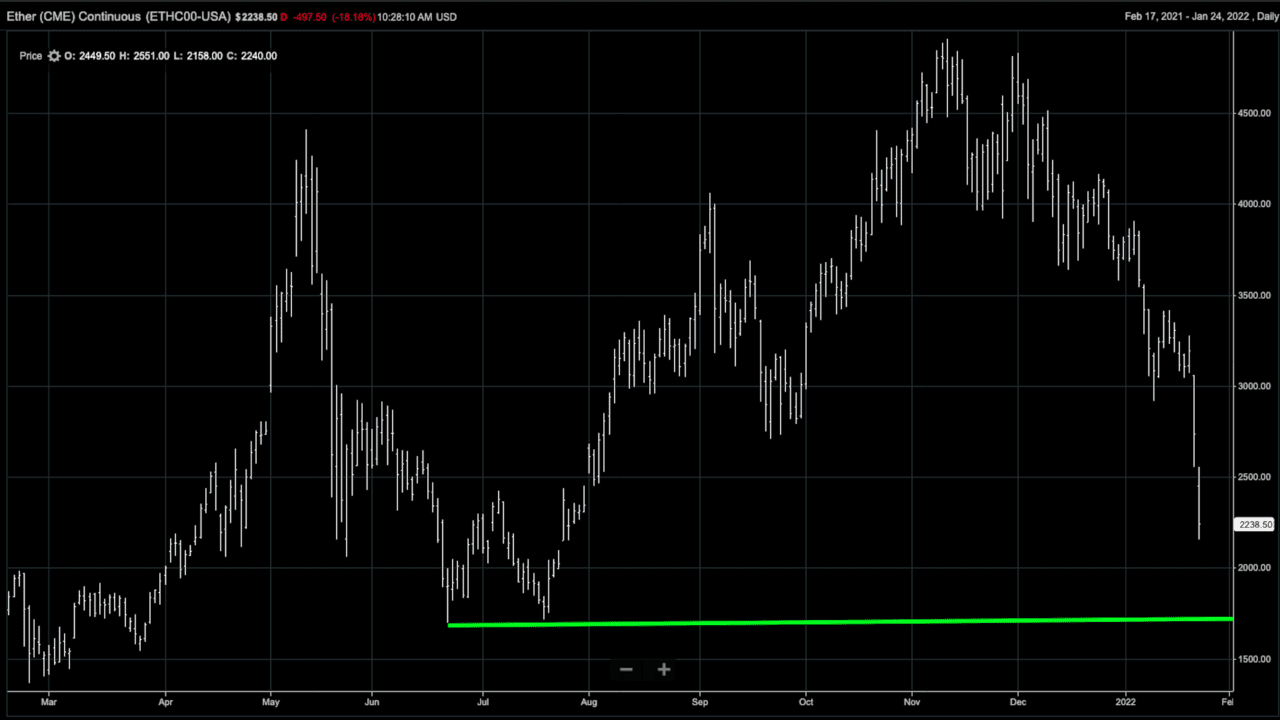Click the Mar label on time axis

pyautogui.click(x=48, y=703)
